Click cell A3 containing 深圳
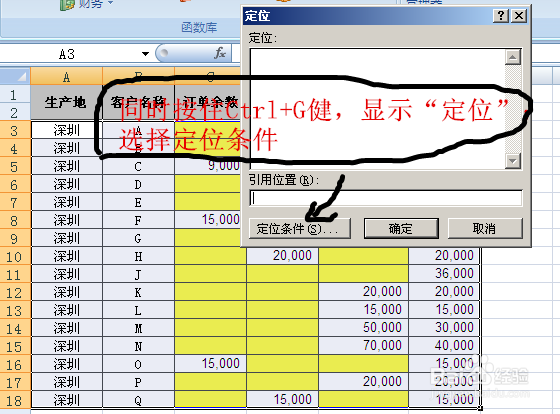The image size is (560, 414). click(66, 130)
